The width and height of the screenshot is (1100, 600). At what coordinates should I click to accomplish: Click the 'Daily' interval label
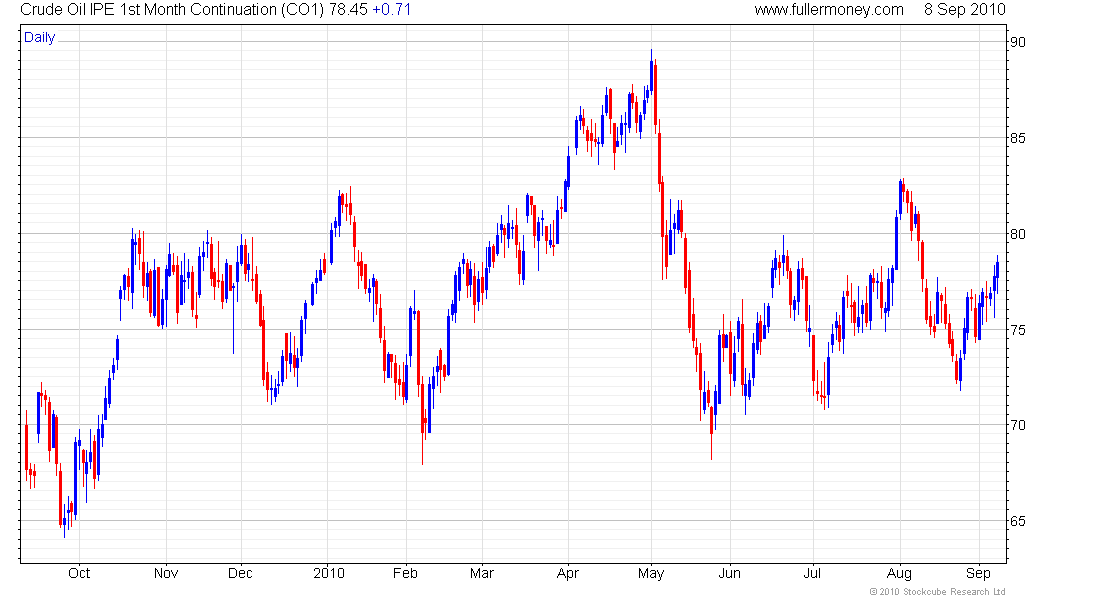(x=39, y=38)
